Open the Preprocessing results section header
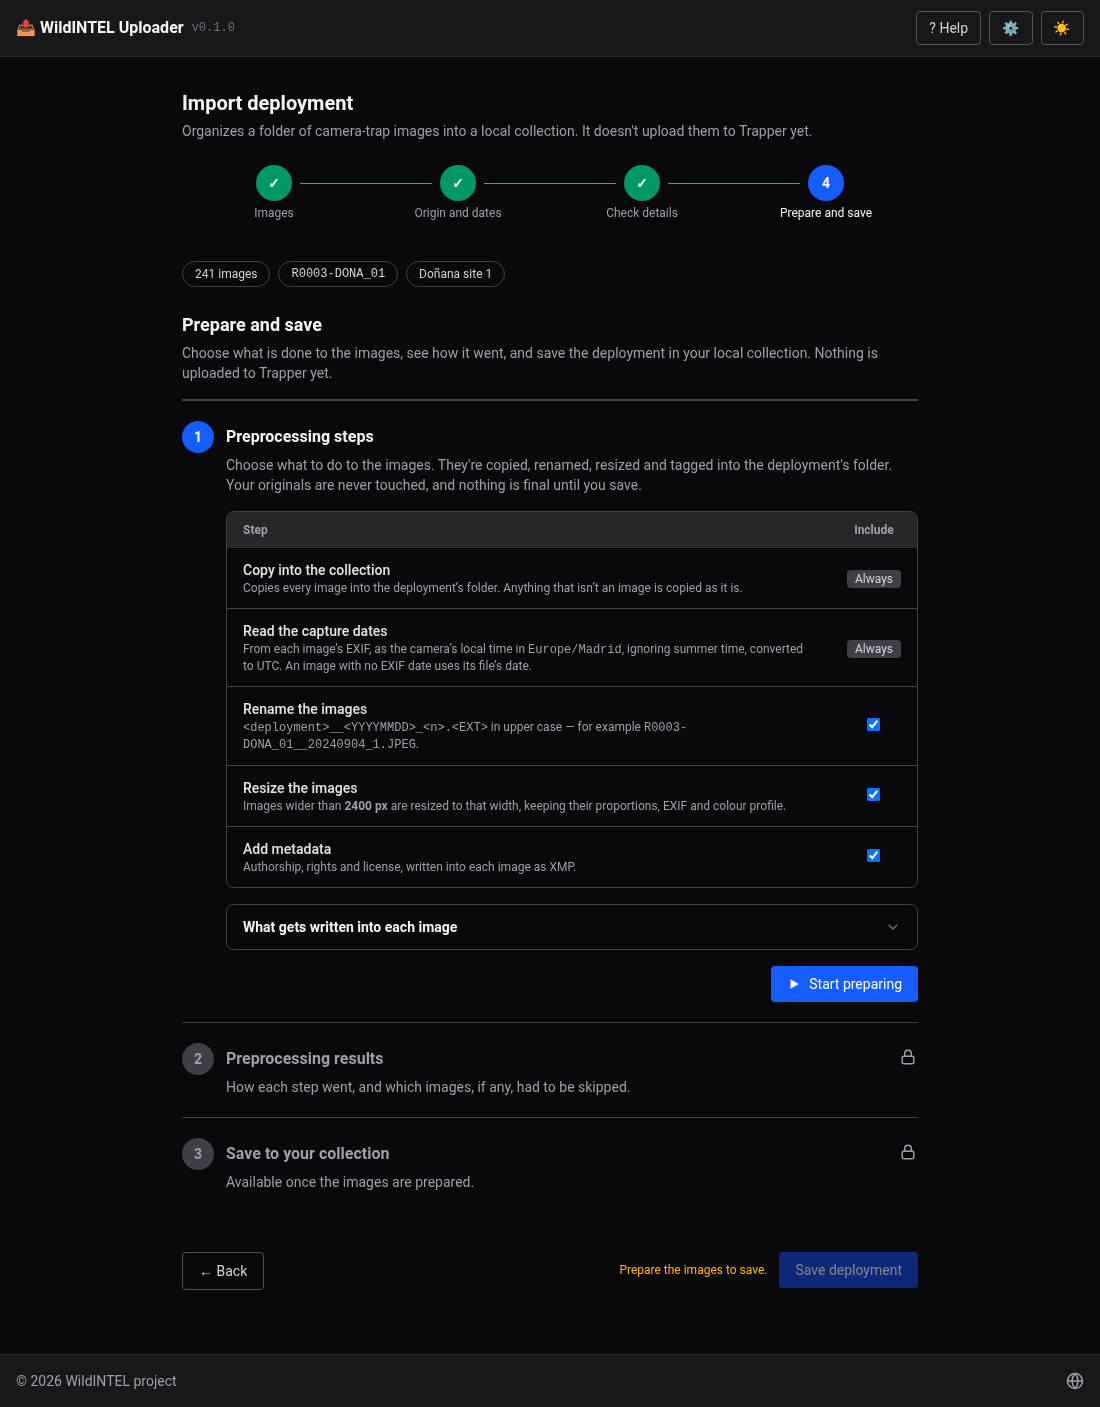The width and height of the screenshot is (1100, 1407). click(305, 1058)
